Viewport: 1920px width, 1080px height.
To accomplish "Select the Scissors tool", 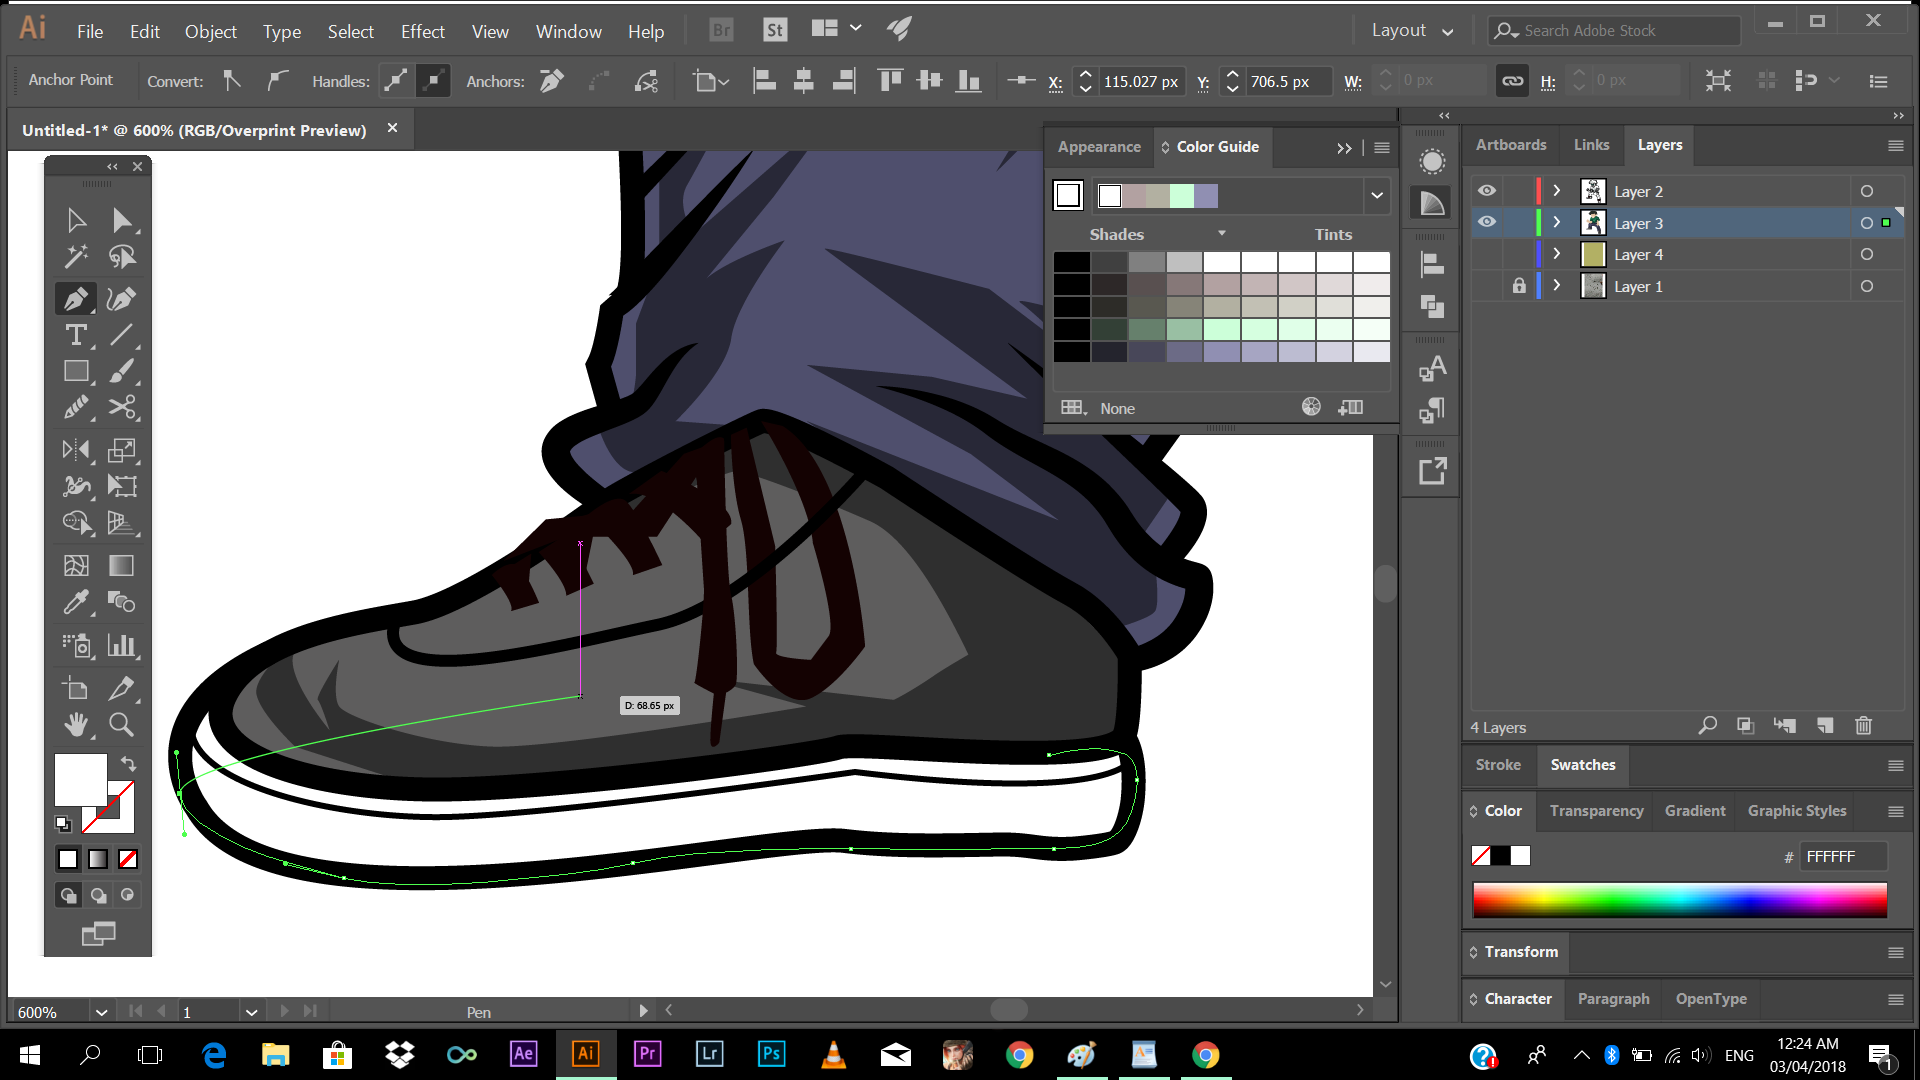I will 122,407.
